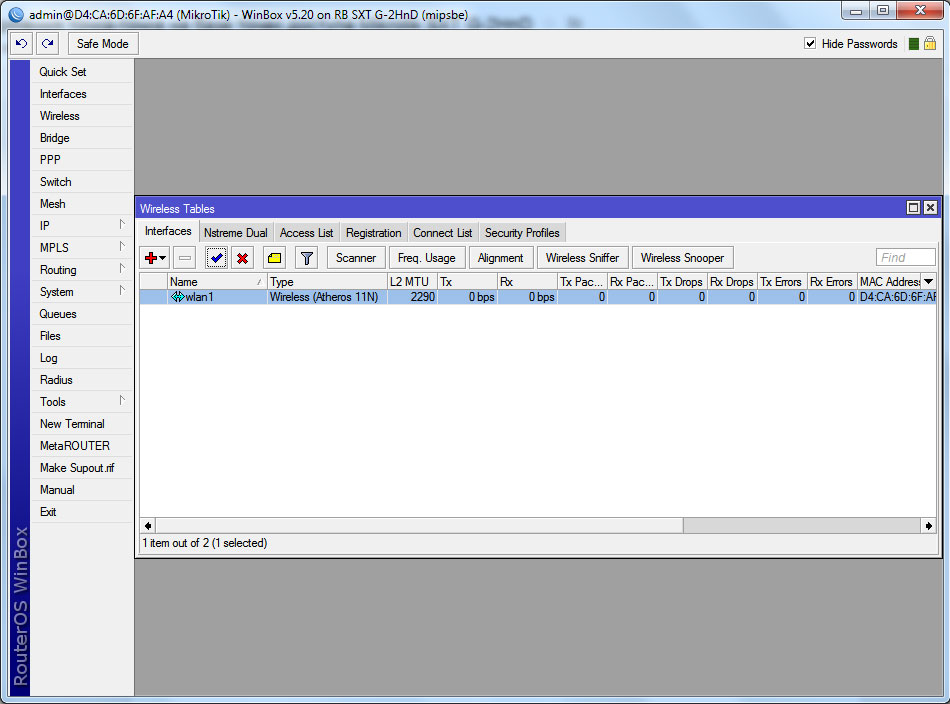The image size is (950, 704).
Task: Click the Scanner button
Action: coord(355,258)
